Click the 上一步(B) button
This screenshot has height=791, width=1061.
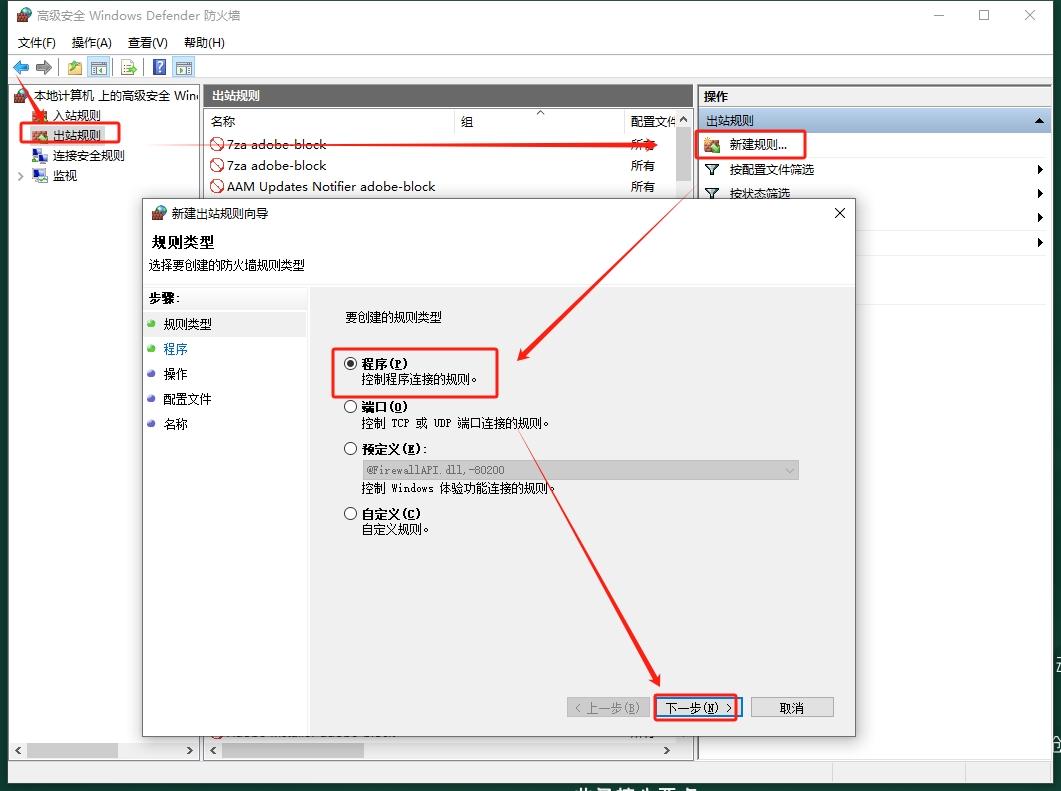[608, 708]
